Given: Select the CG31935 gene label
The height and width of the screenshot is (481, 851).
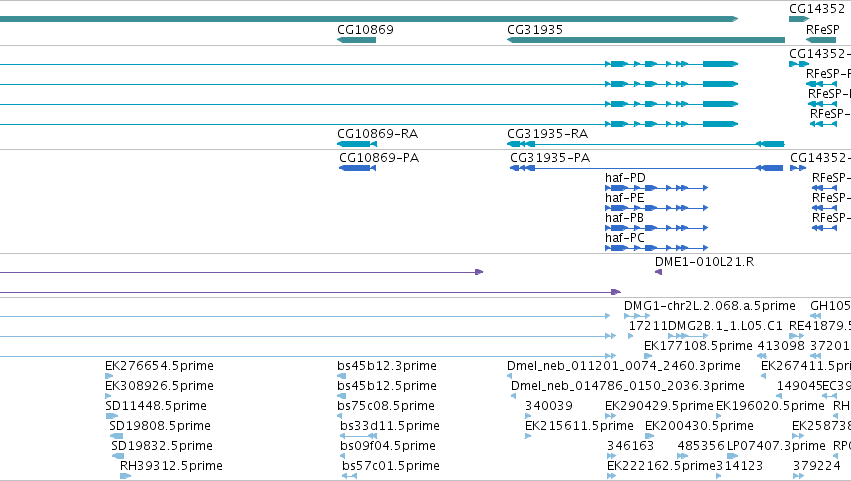Looking at the screenshot, I should click(x=535, y=29).
